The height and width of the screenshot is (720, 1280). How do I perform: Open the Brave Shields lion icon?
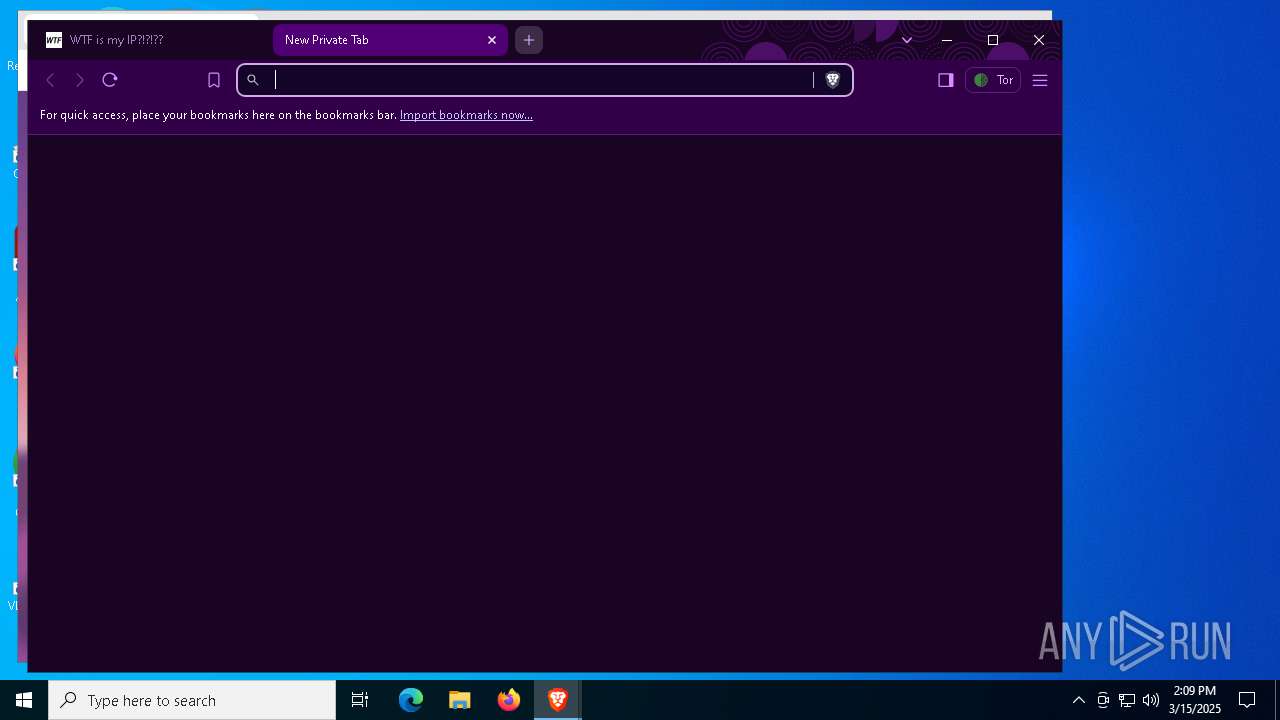832,80
